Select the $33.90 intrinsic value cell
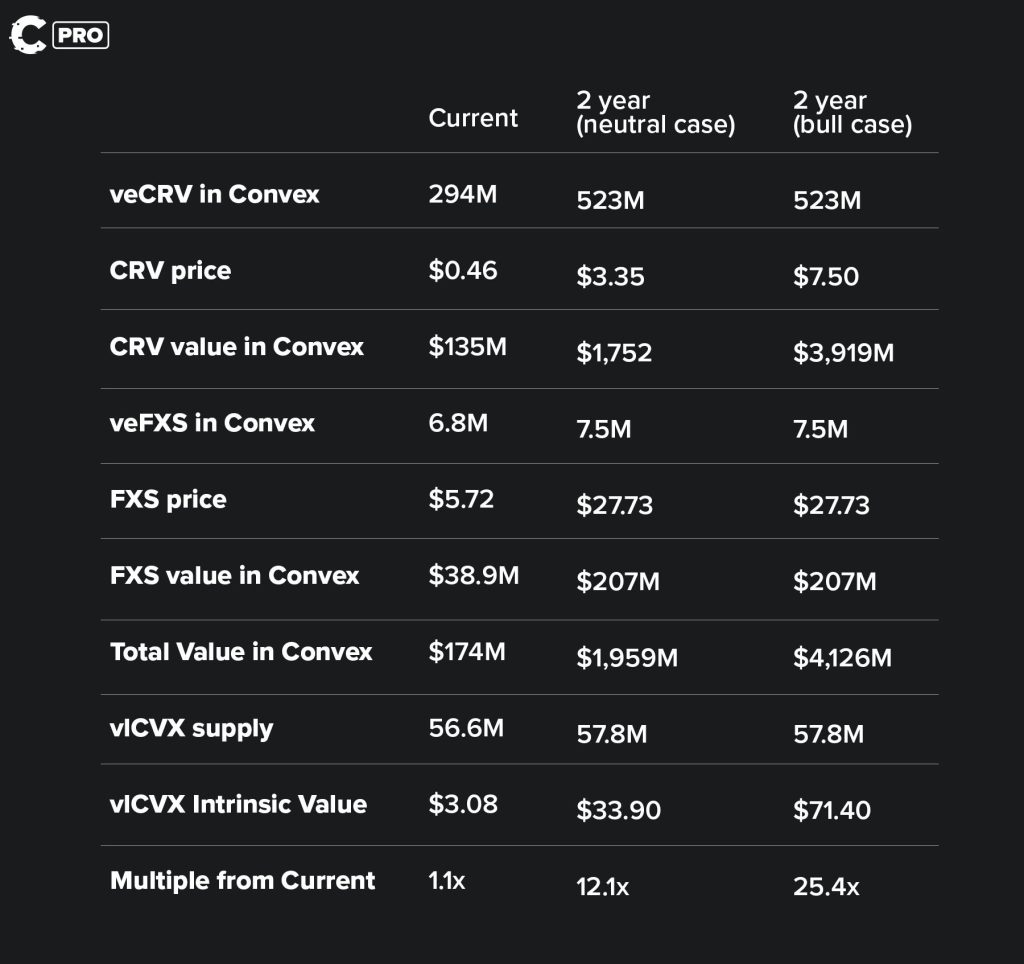Viewport: 1024px width, 964px height. point(618,810)
